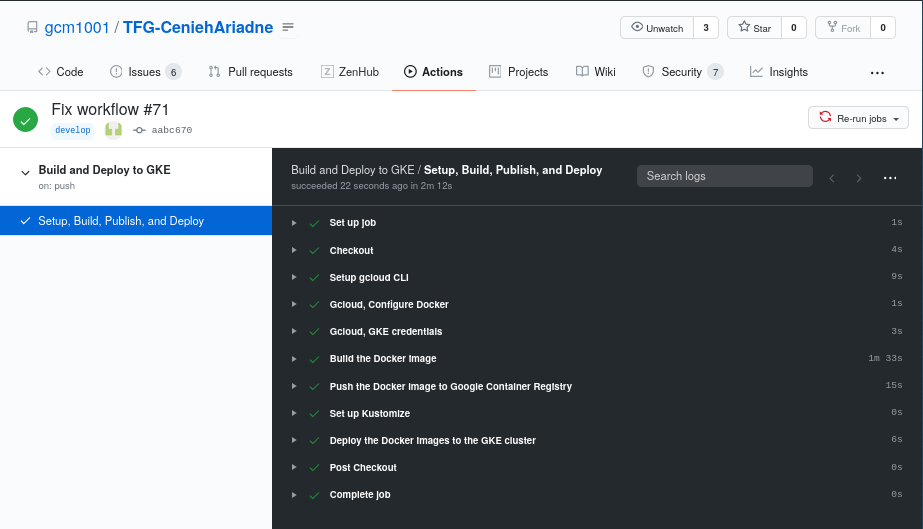Open the Re-run jobs dropdown

(858, 118)
